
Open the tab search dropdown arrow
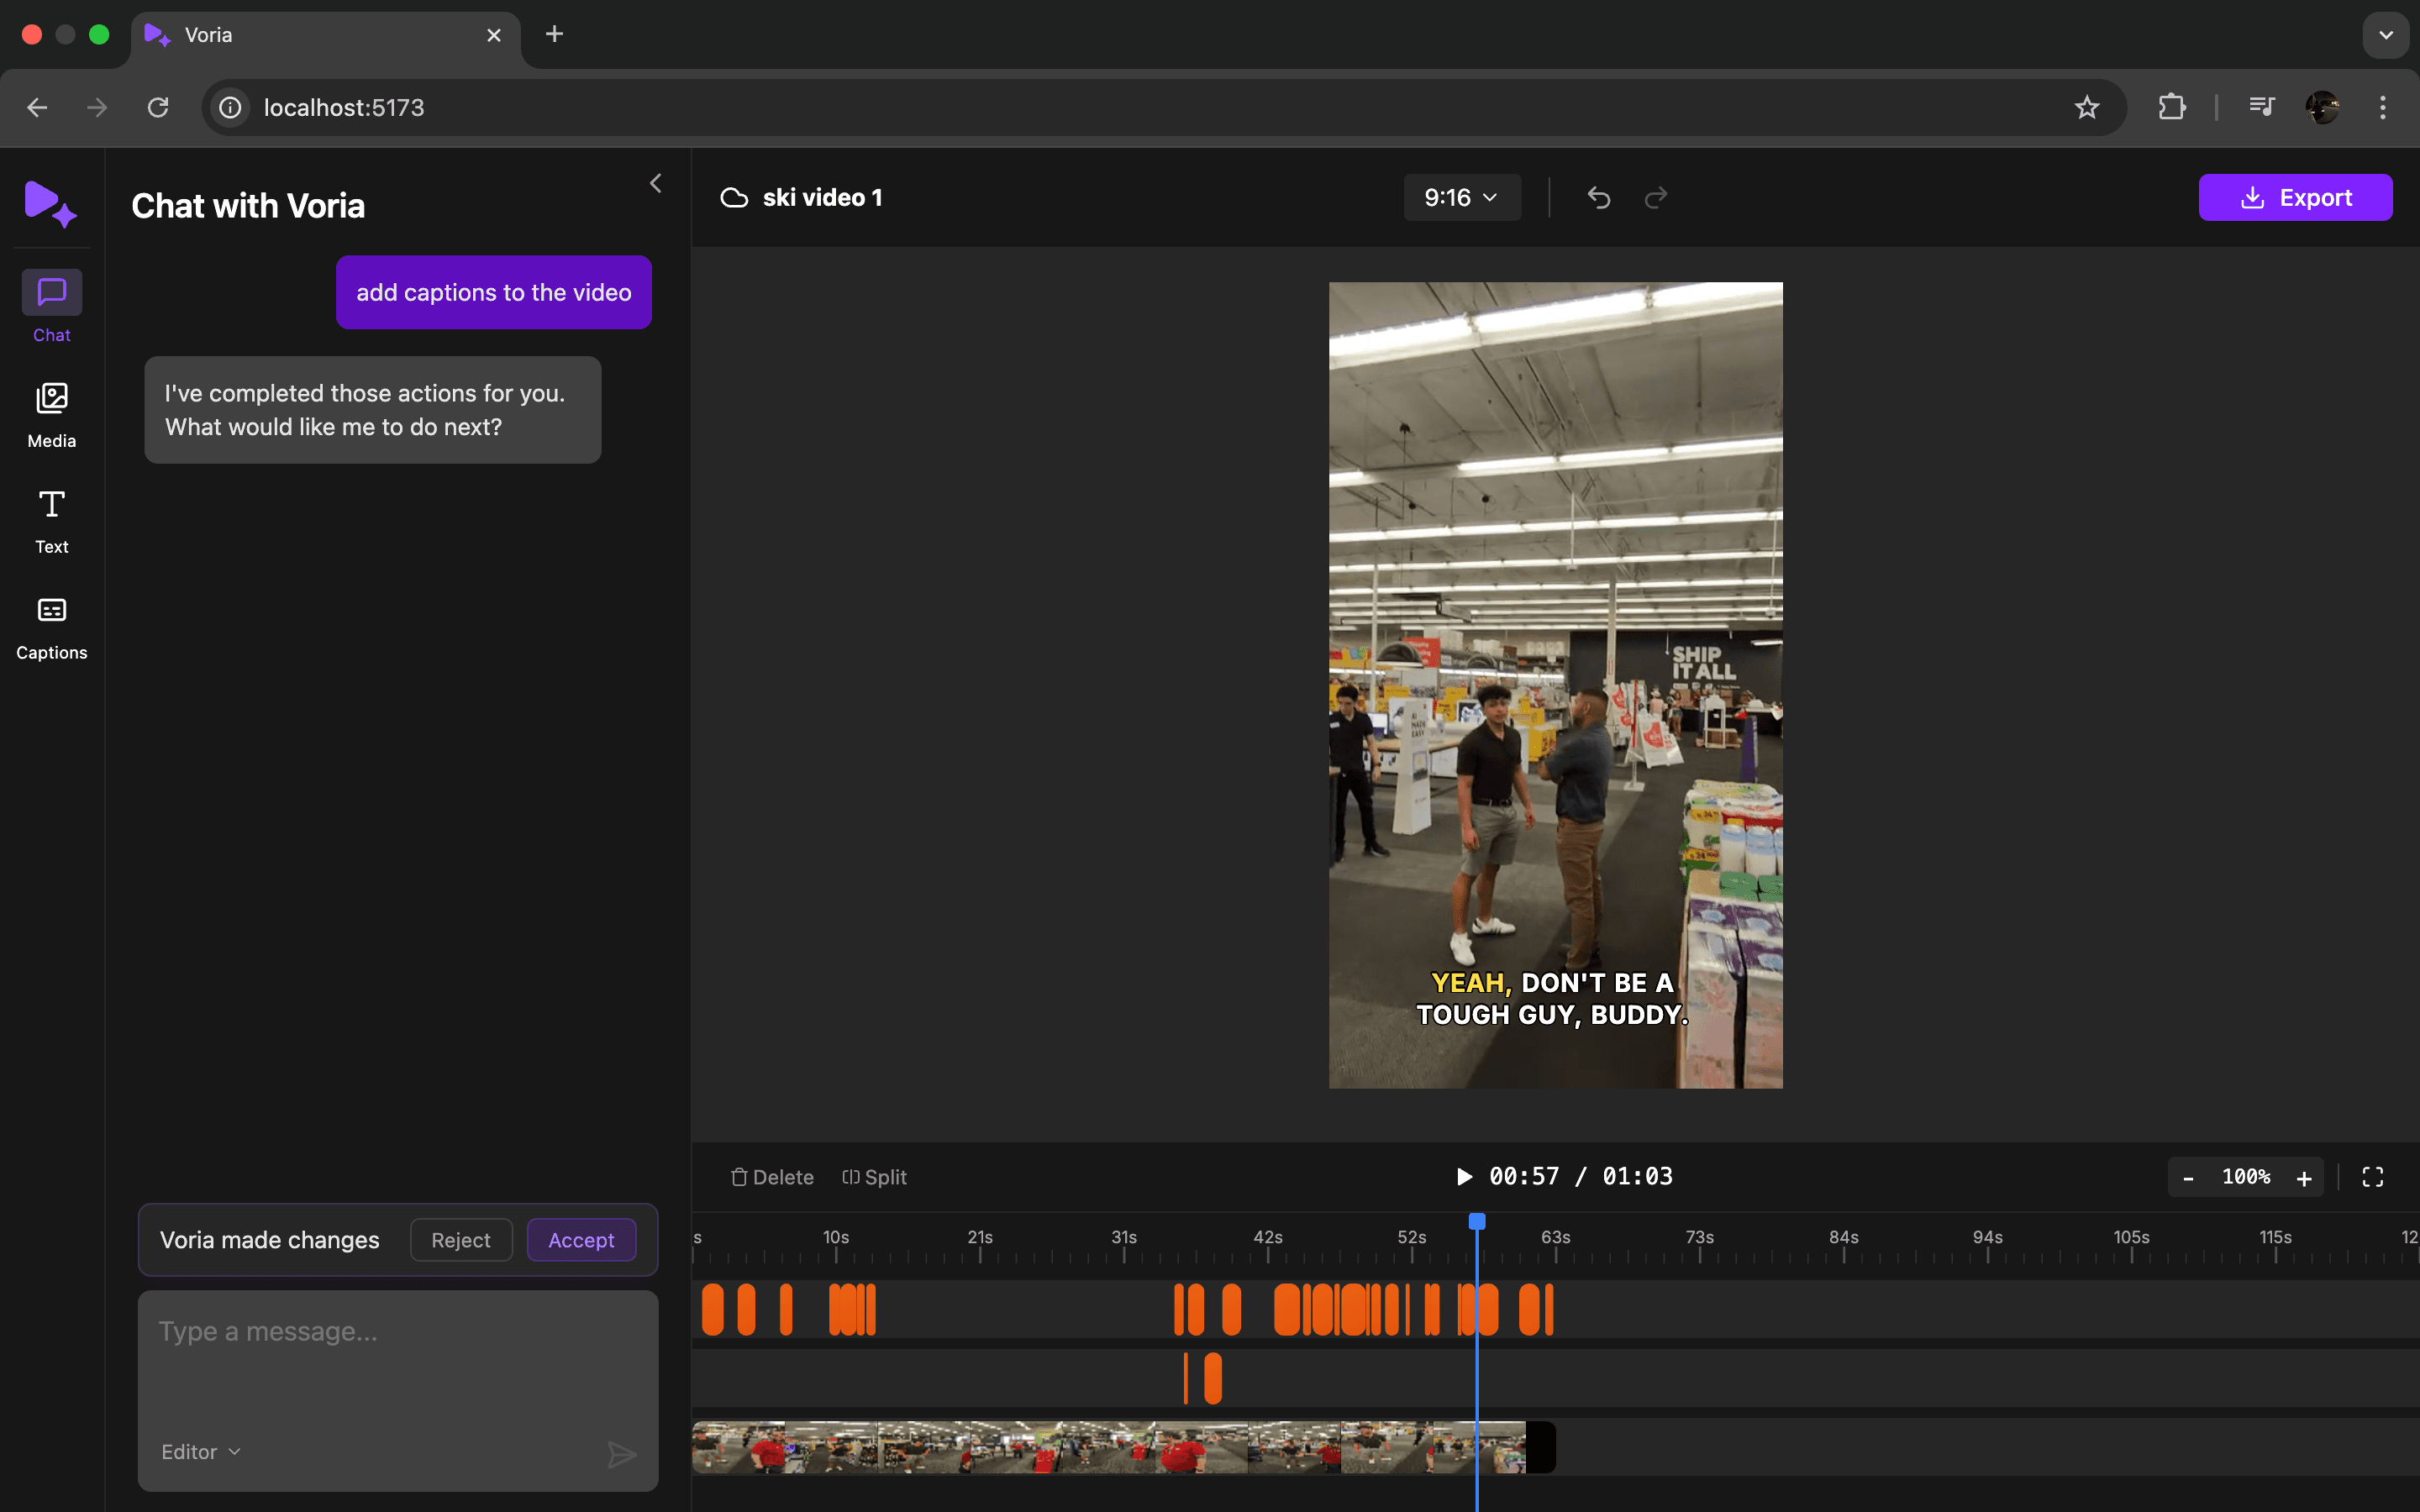(x=2386, y=35)
